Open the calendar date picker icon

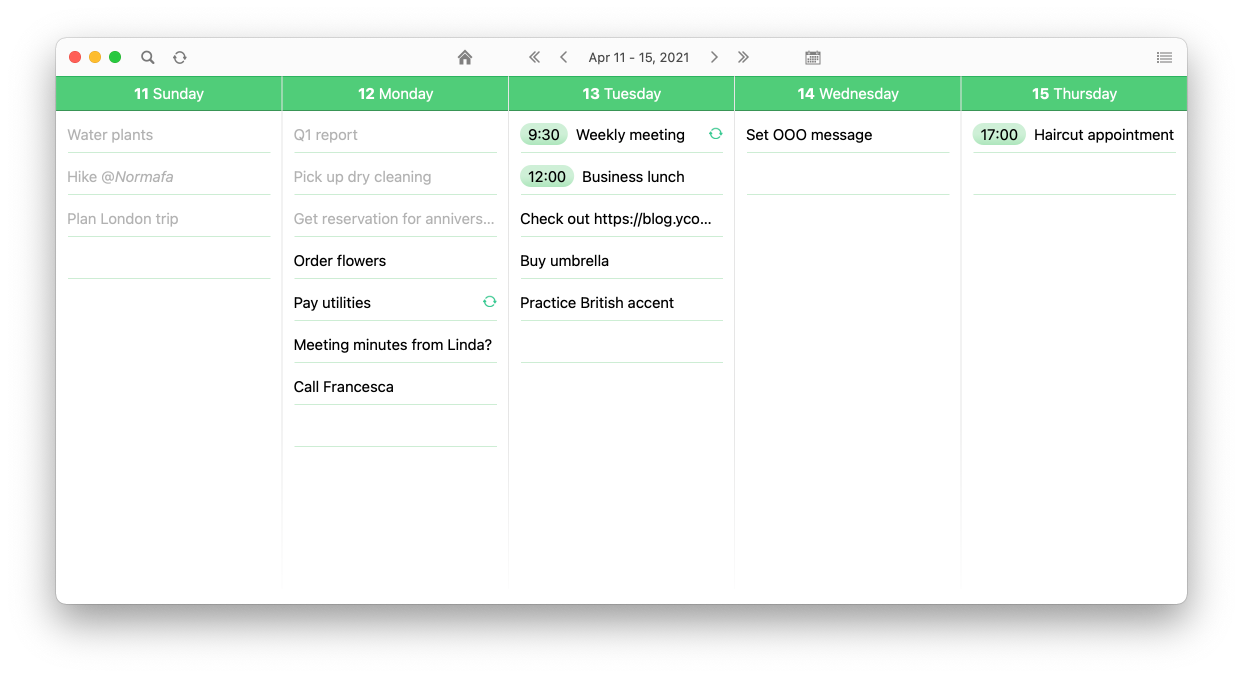pos(813,58)
